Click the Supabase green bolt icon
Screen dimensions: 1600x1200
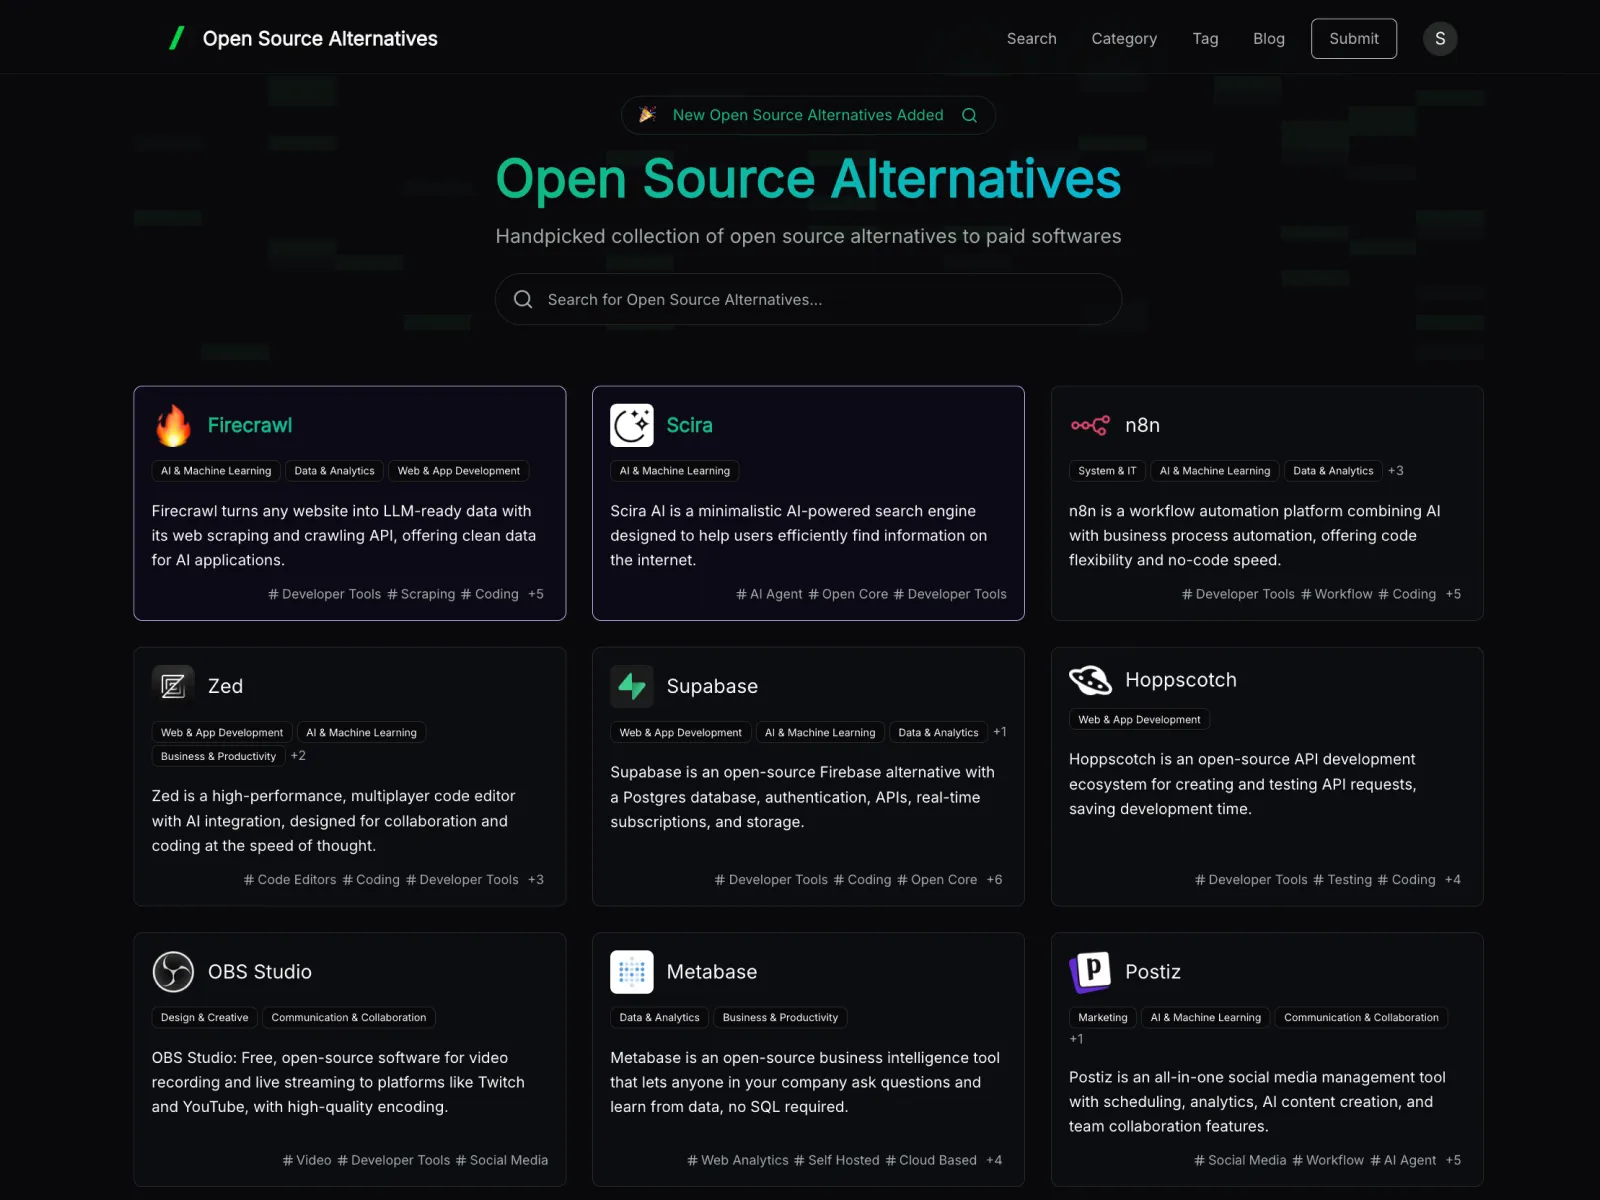coord(632,686)
